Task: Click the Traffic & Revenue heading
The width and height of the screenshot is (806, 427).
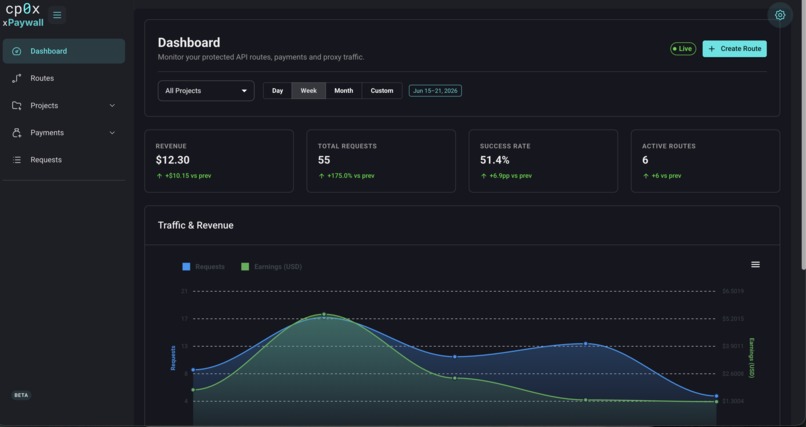Action: [x=195, y=225]
